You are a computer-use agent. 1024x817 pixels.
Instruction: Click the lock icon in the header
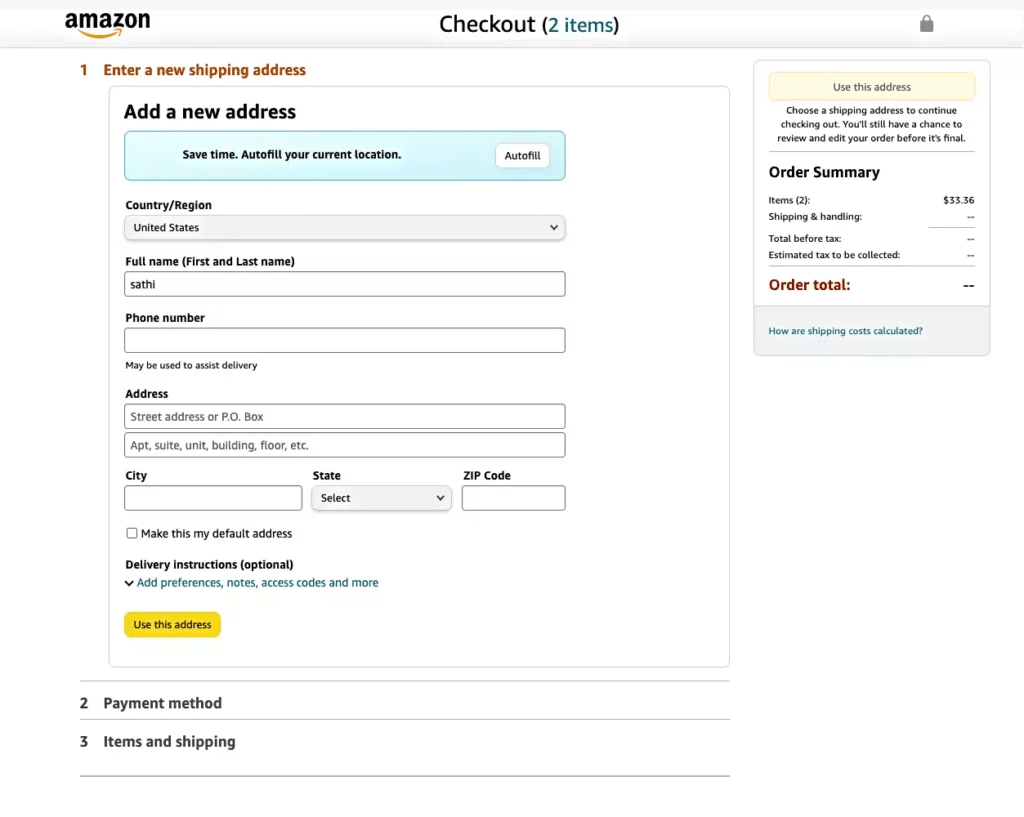point(926,23)
